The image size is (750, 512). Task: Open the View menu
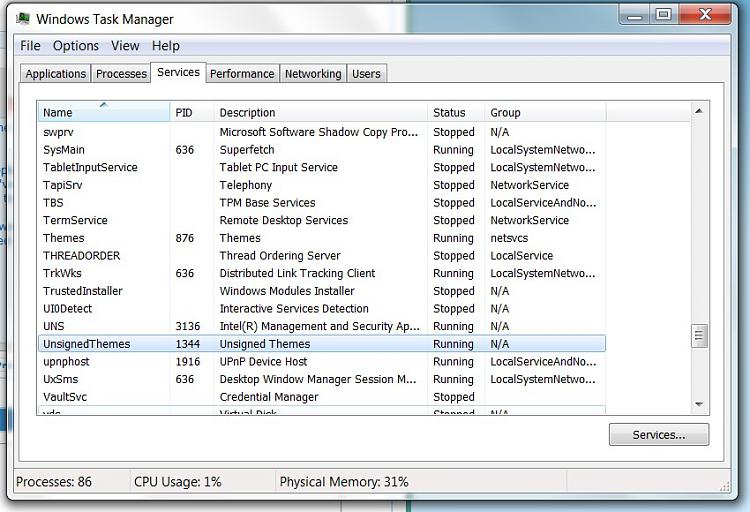click(x=125, y=46)
